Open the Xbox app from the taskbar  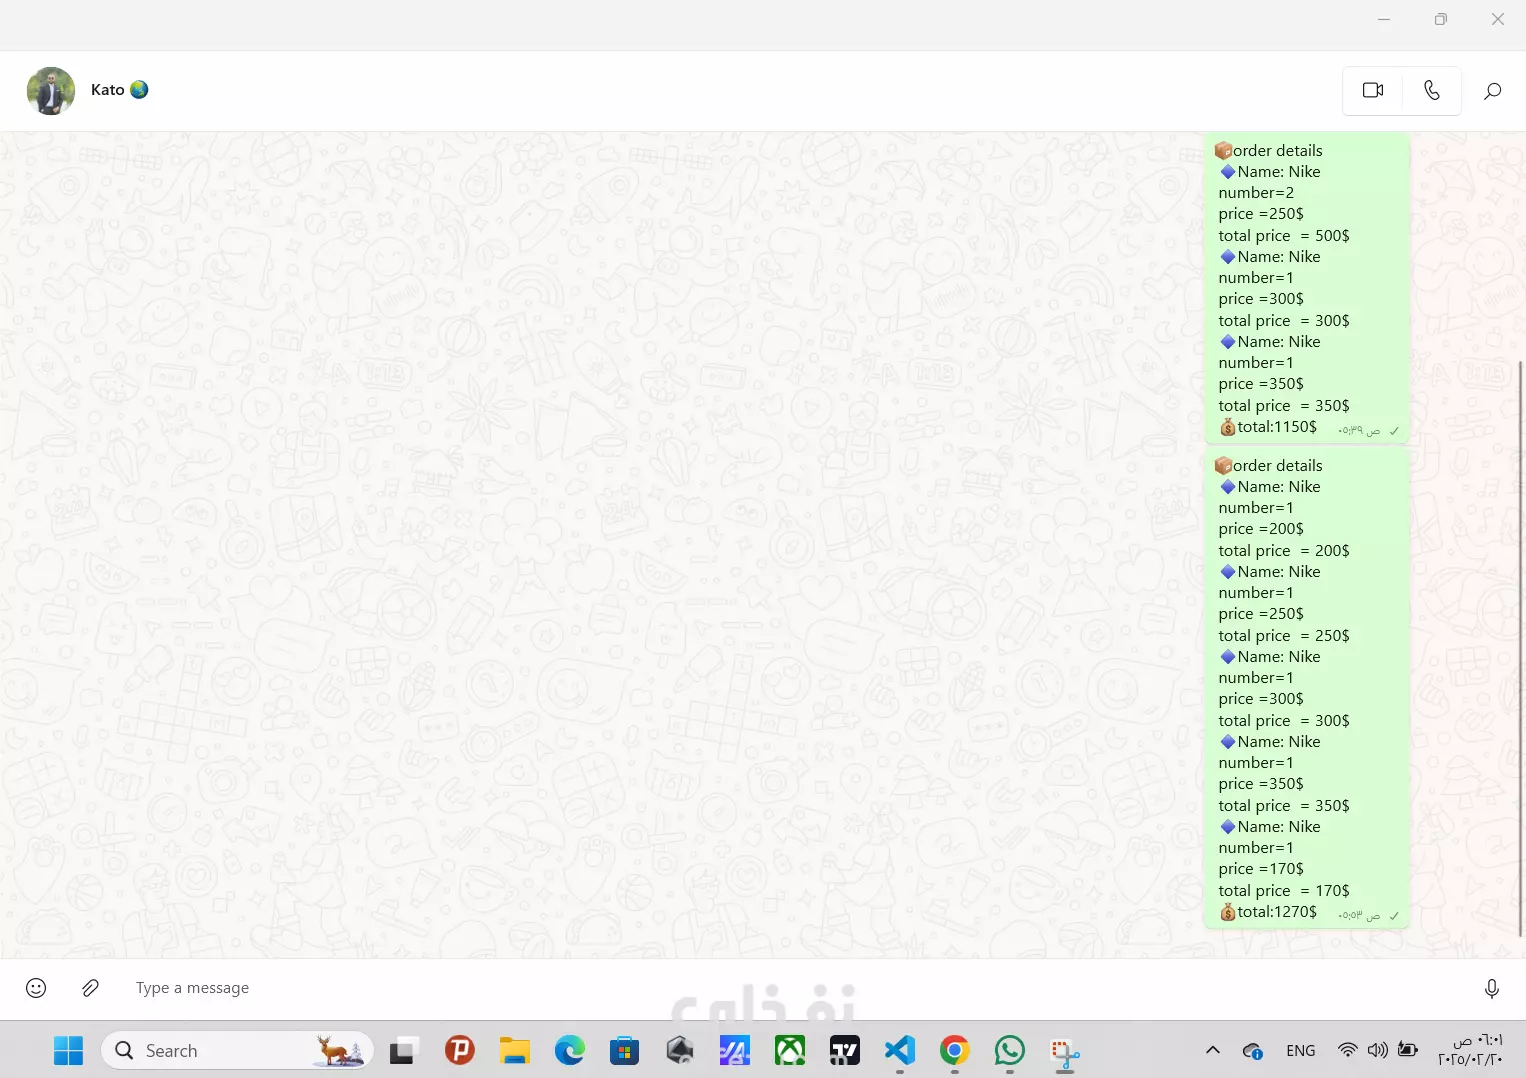(x=790, y=1050)
